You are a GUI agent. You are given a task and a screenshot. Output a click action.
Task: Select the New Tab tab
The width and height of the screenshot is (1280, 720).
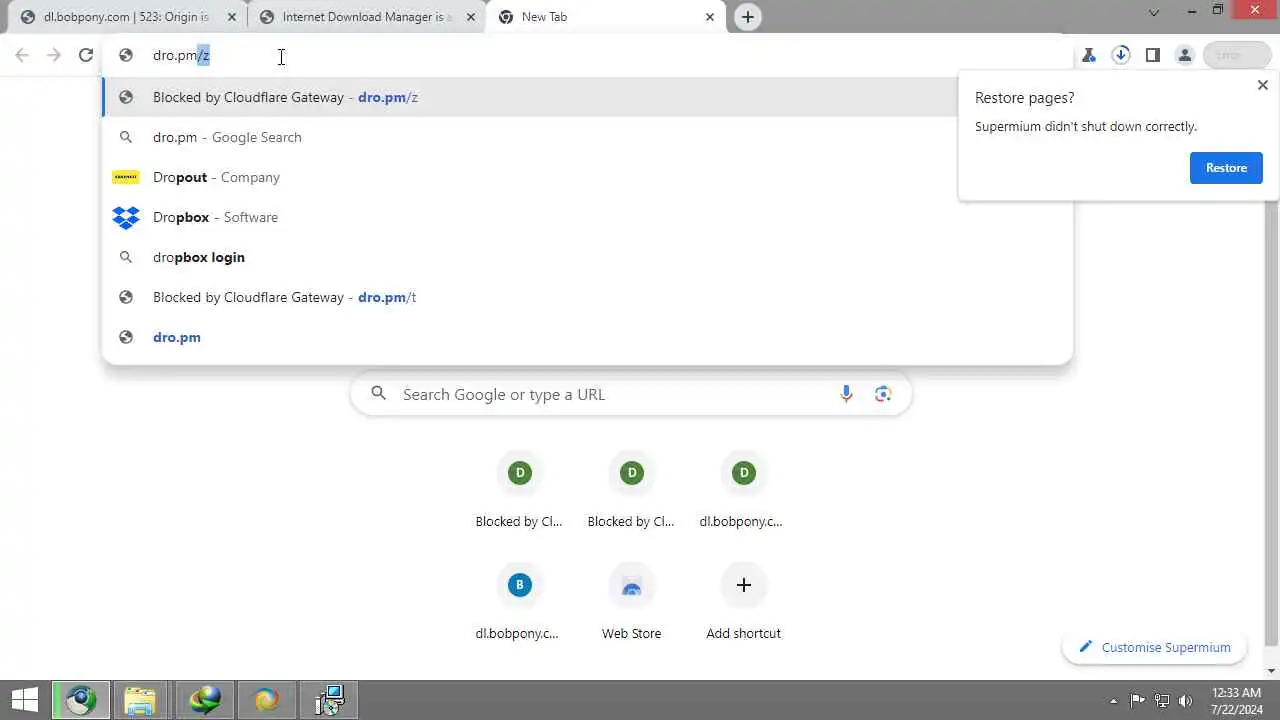[x=604, y=17]
